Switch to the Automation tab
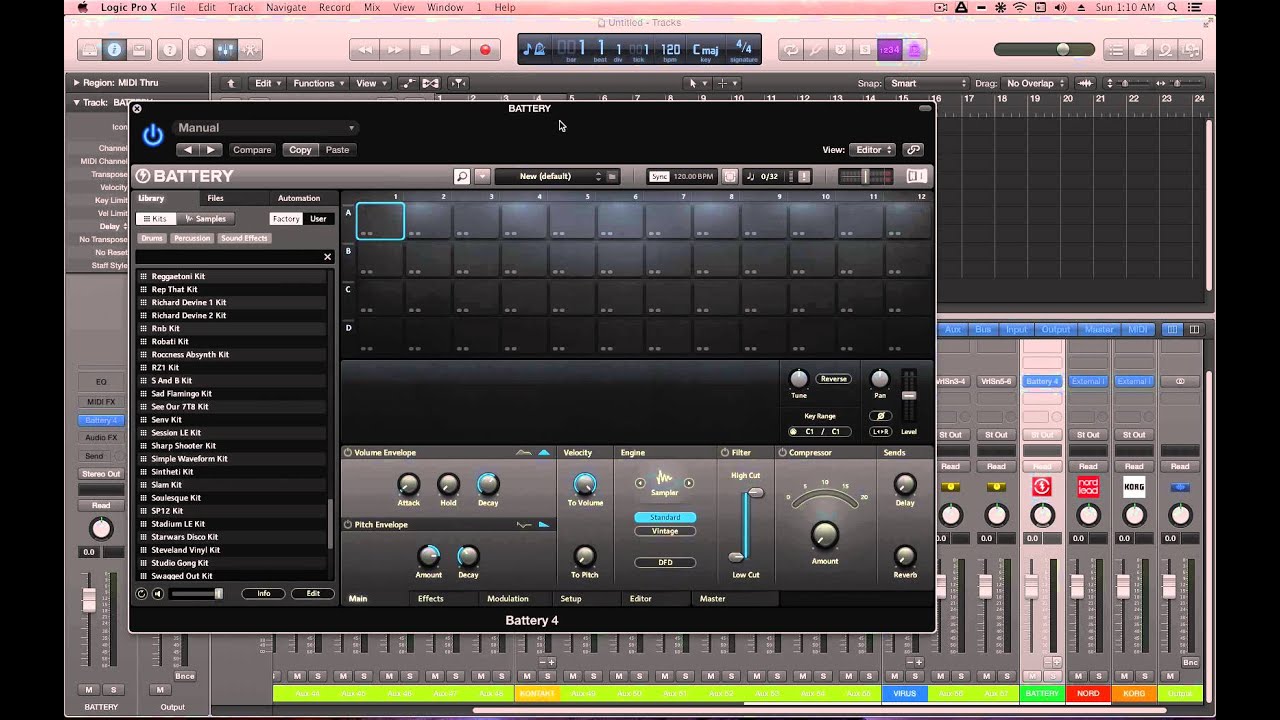Image resolution: width=1280 pixels, height=720 pixels. point(299,198)
